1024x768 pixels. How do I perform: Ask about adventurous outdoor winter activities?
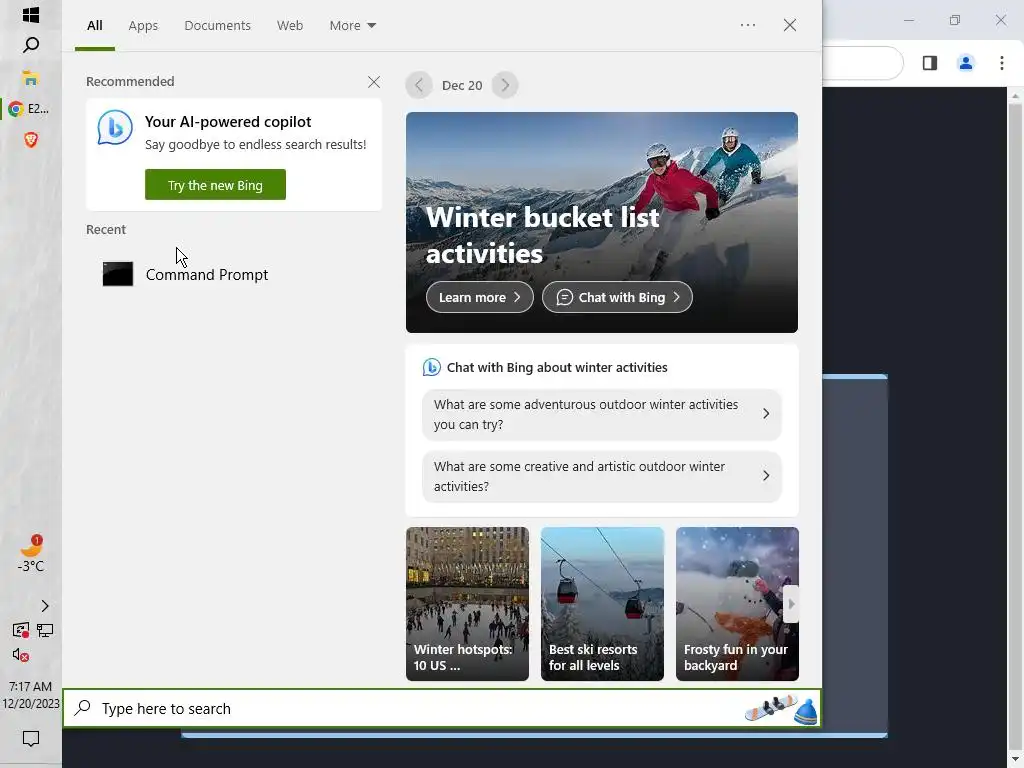coord(602,414)
